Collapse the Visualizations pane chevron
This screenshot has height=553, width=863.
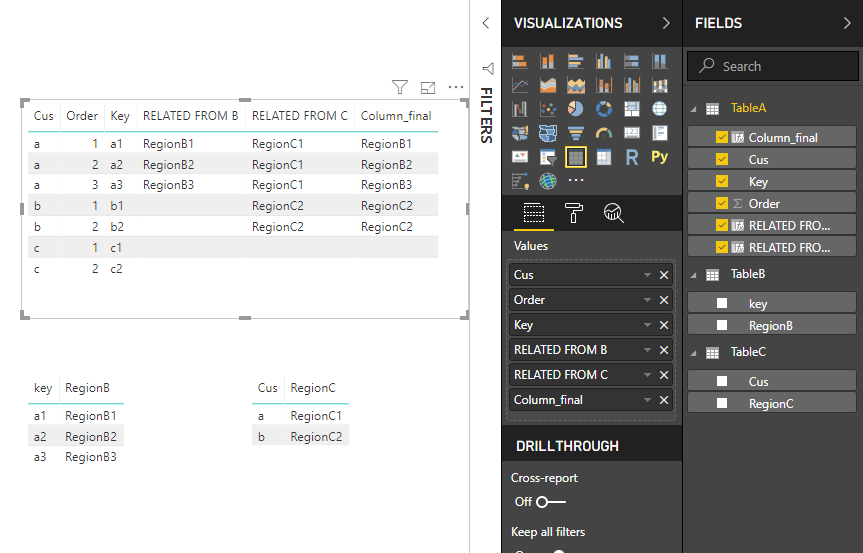click(666, 23)
